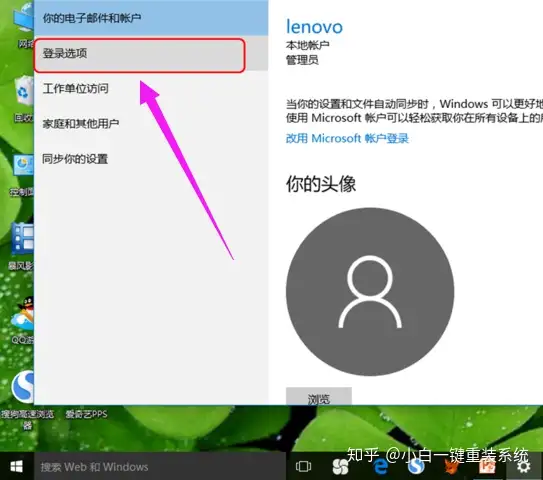
Task: Click the 浏览 button under the avatar
Action: coord(319,396)
